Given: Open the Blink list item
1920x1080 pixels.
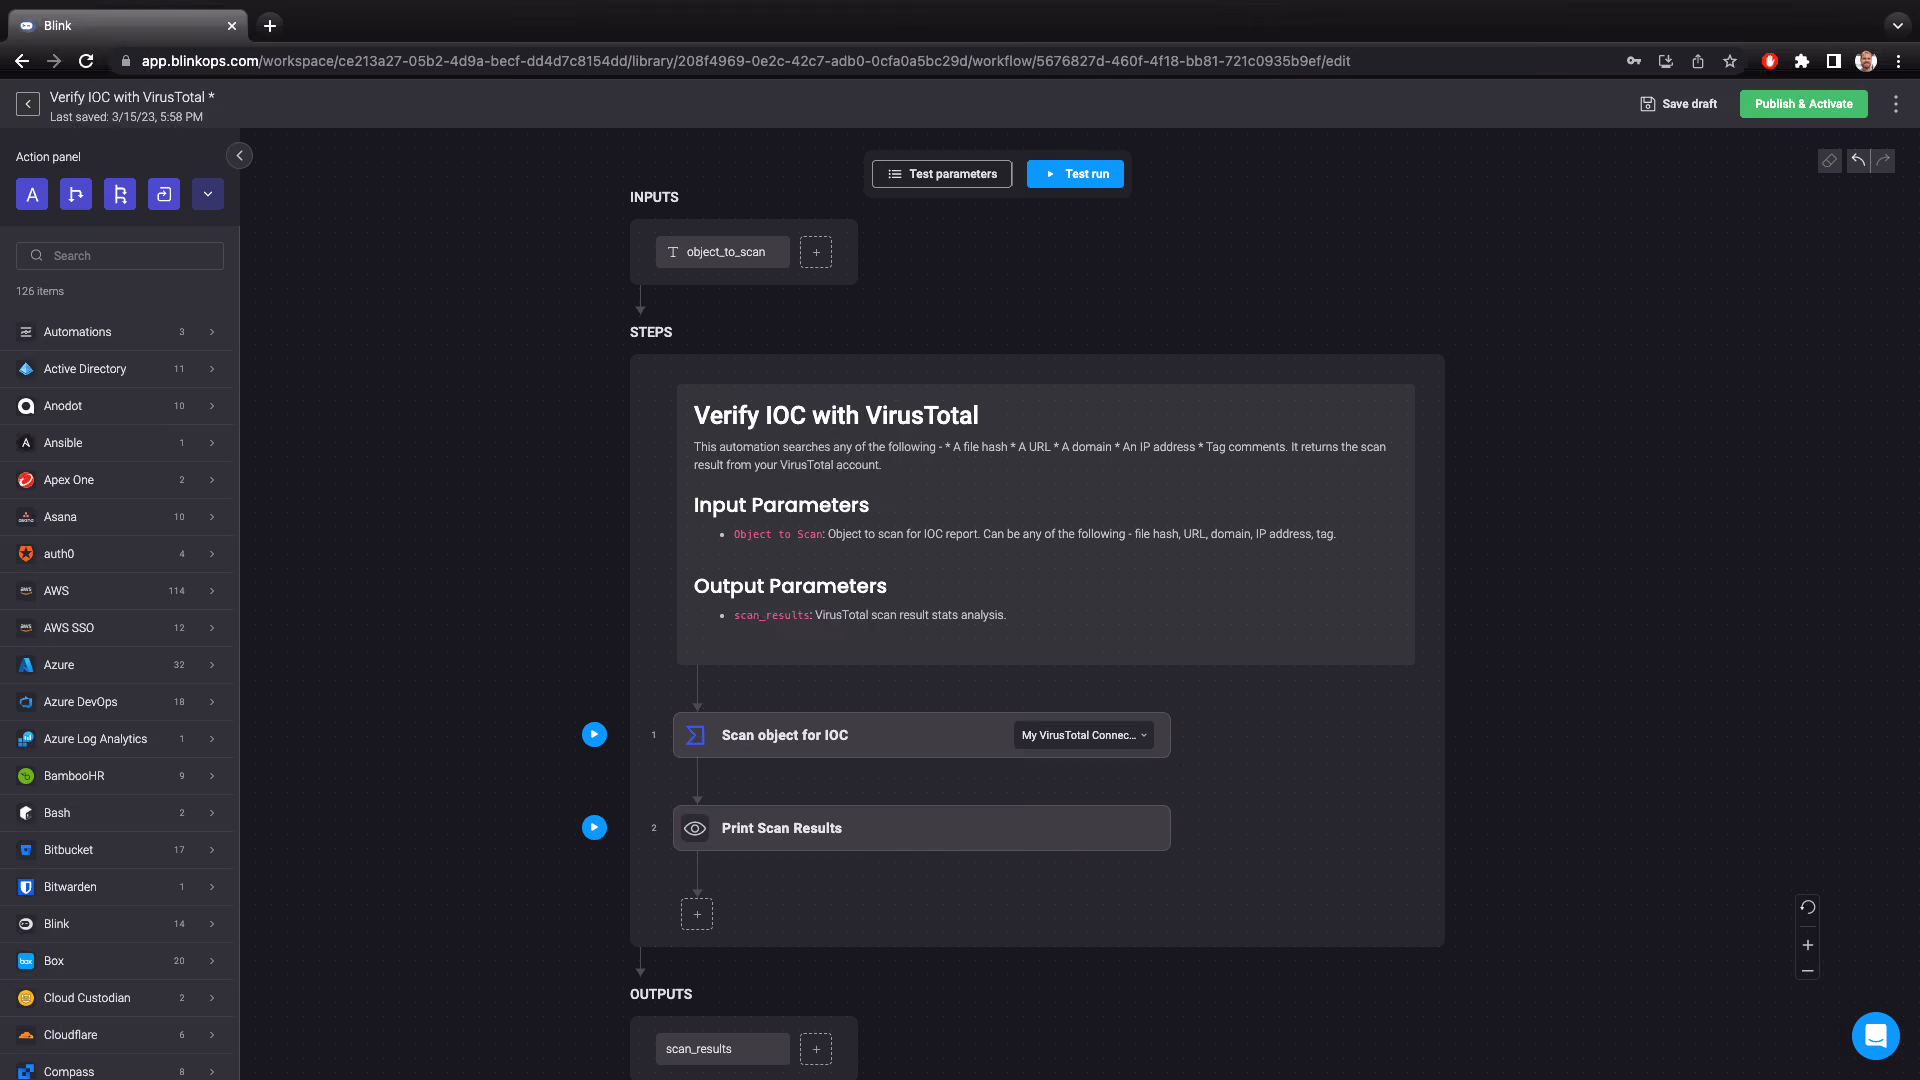Looking at the screenshot, I should (116, 924).
